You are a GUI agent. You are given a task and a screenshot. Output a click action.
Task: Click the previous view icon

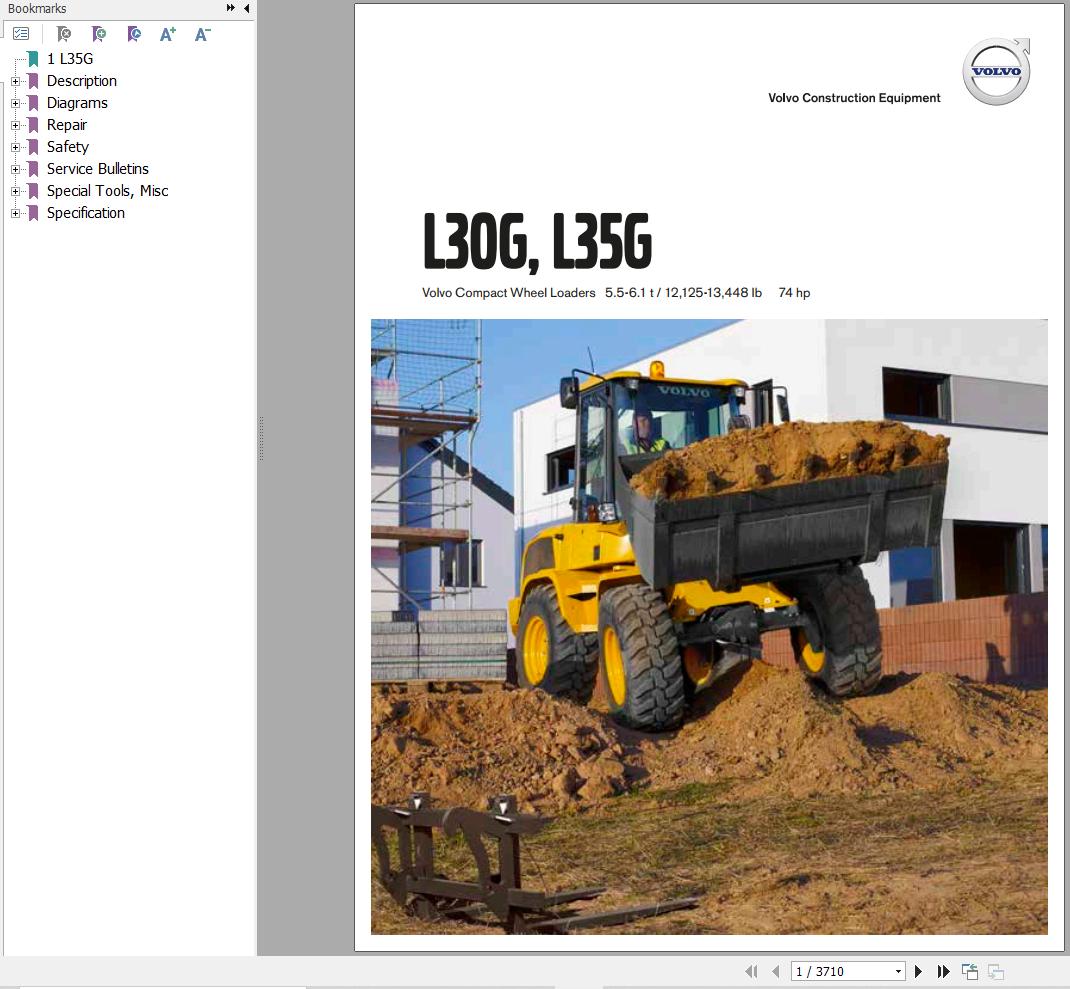click(968, 970)
